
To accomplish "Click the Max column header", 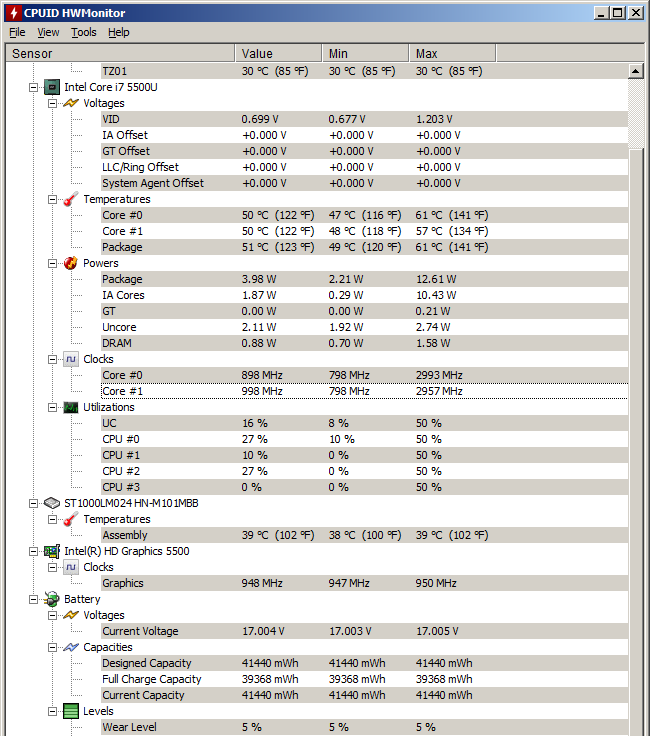I will pyautogui.click(x=452, y=54).
